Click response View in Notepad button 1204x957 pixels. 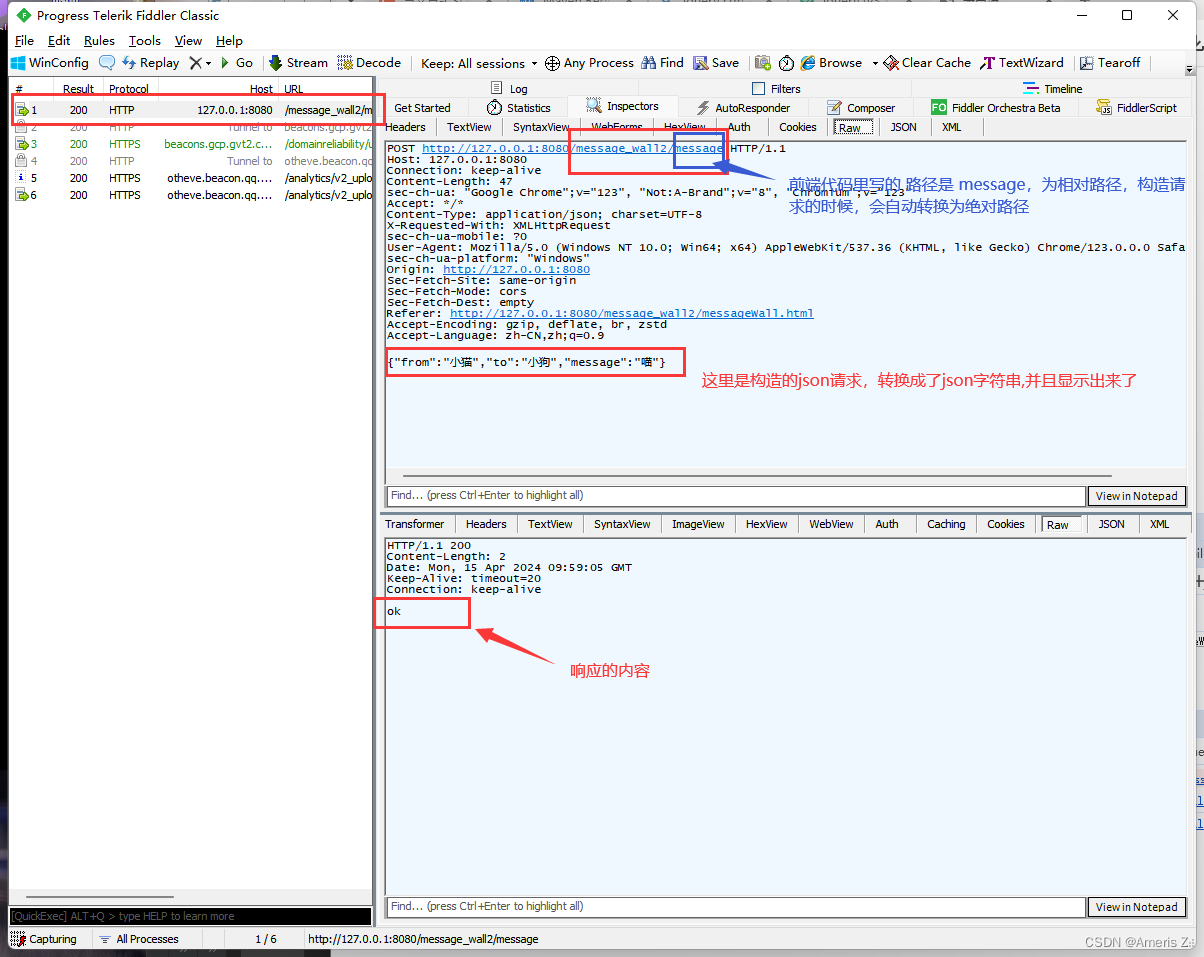coord(1136,907)
